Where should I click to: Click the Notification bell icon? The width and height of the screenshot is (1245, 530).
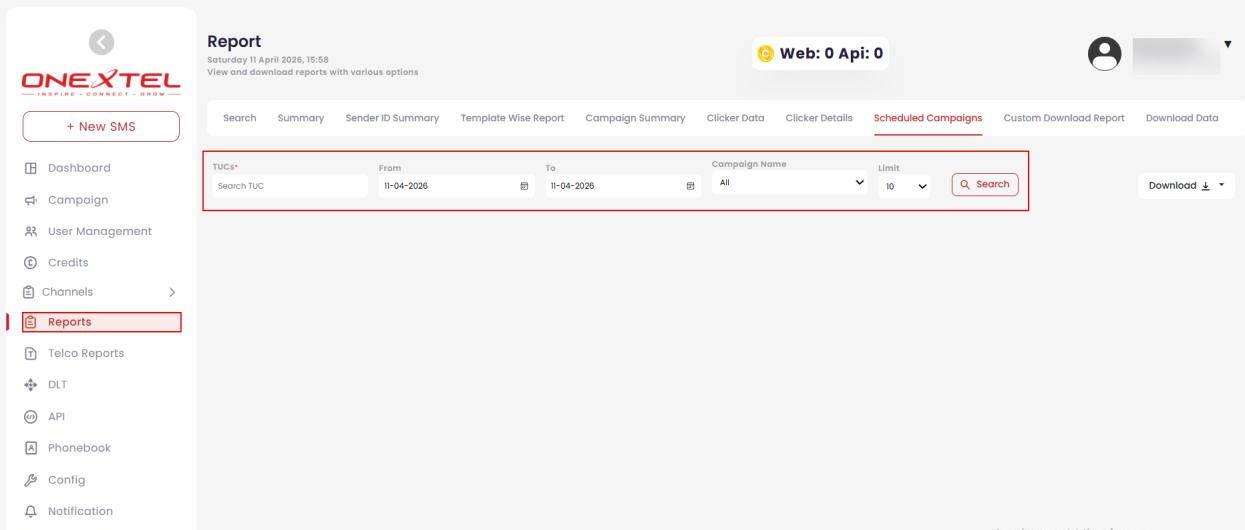31,511
